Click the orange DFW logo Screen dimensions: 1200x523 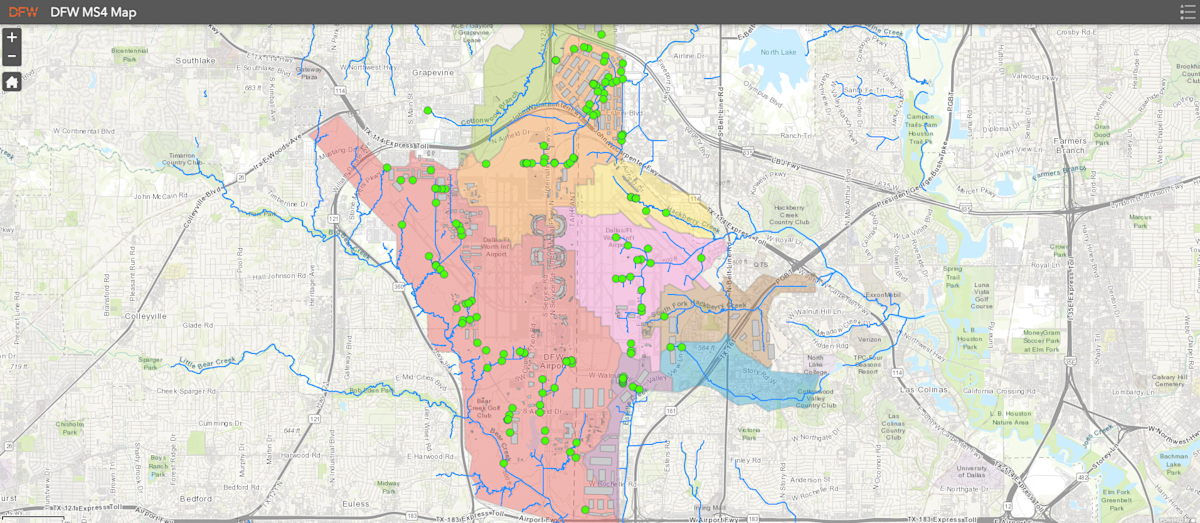click(x=23, y=12)
